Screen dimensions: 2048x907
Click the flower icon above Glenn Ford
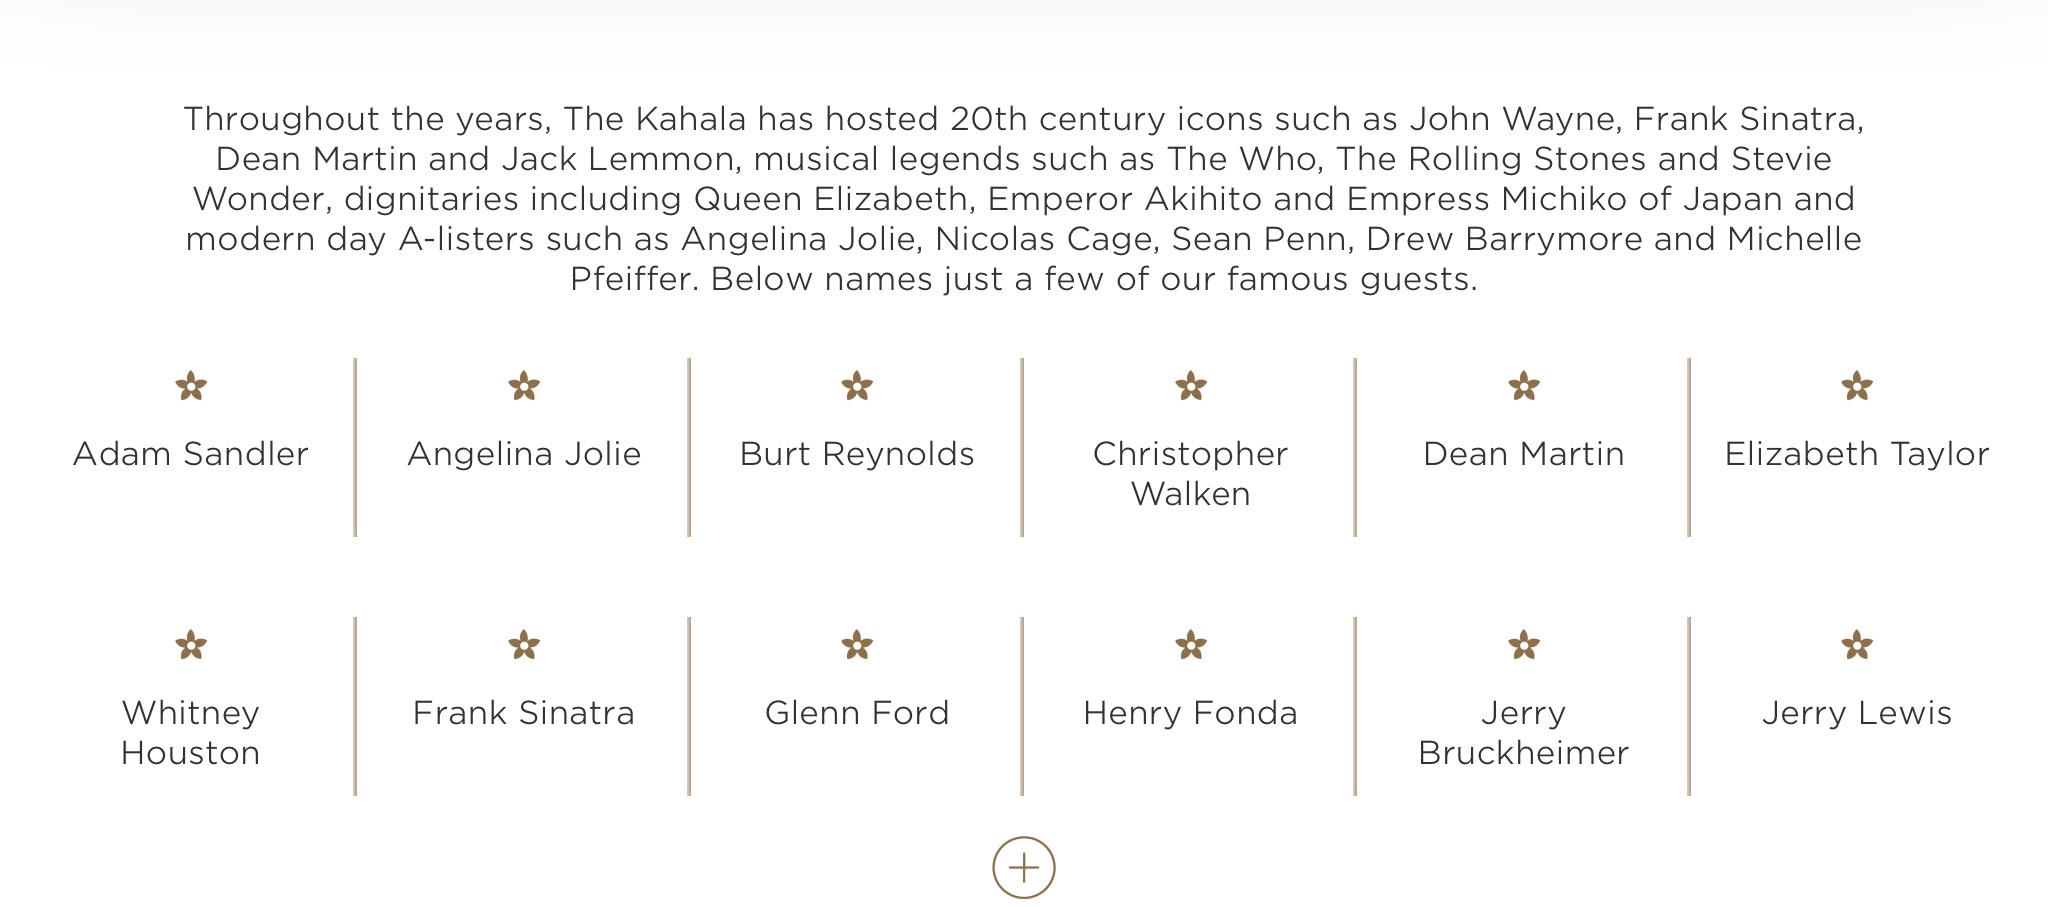tap(857, 645)
